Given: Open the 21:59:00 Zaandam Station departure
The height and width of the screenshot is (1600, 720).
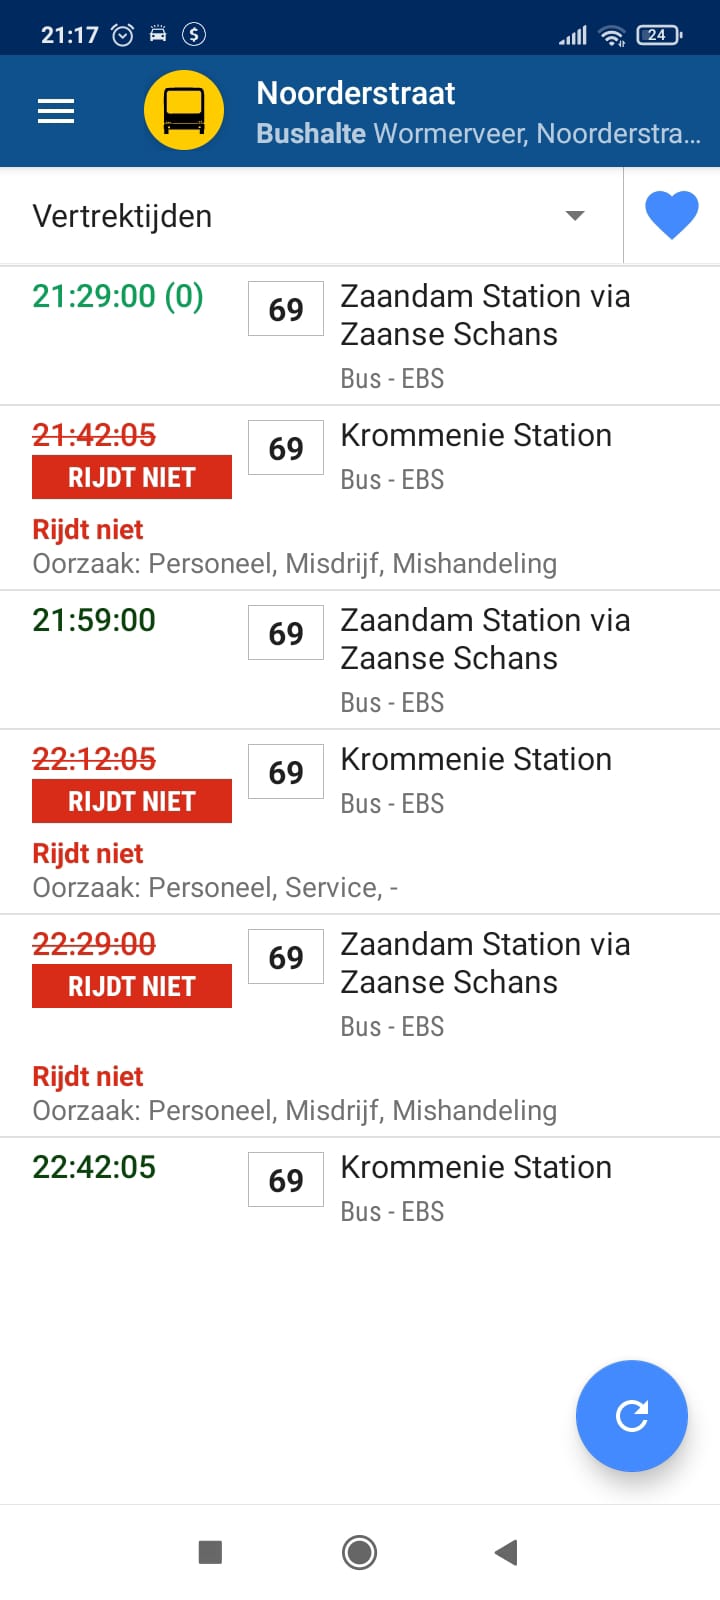Looking at the screenshot, I should [360, 660].
